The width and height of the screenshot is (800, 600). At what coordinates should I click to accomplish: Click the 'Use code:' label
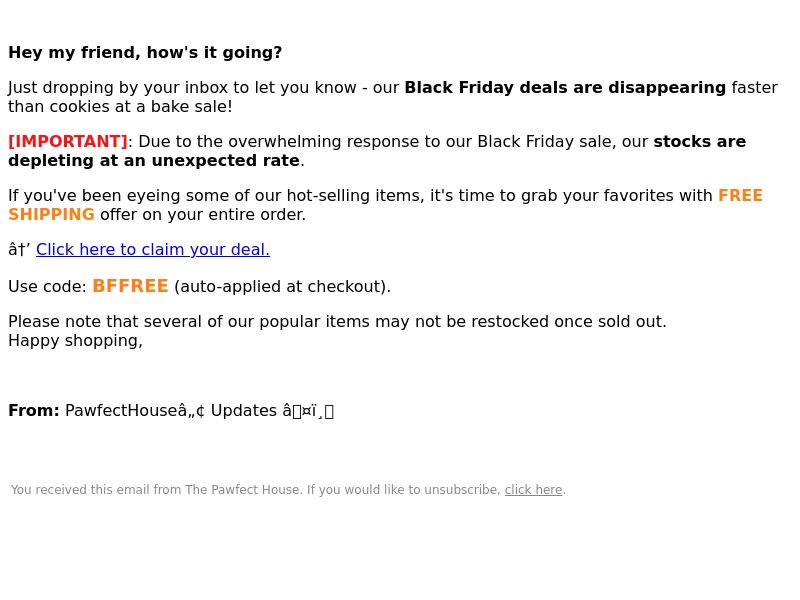47,287
